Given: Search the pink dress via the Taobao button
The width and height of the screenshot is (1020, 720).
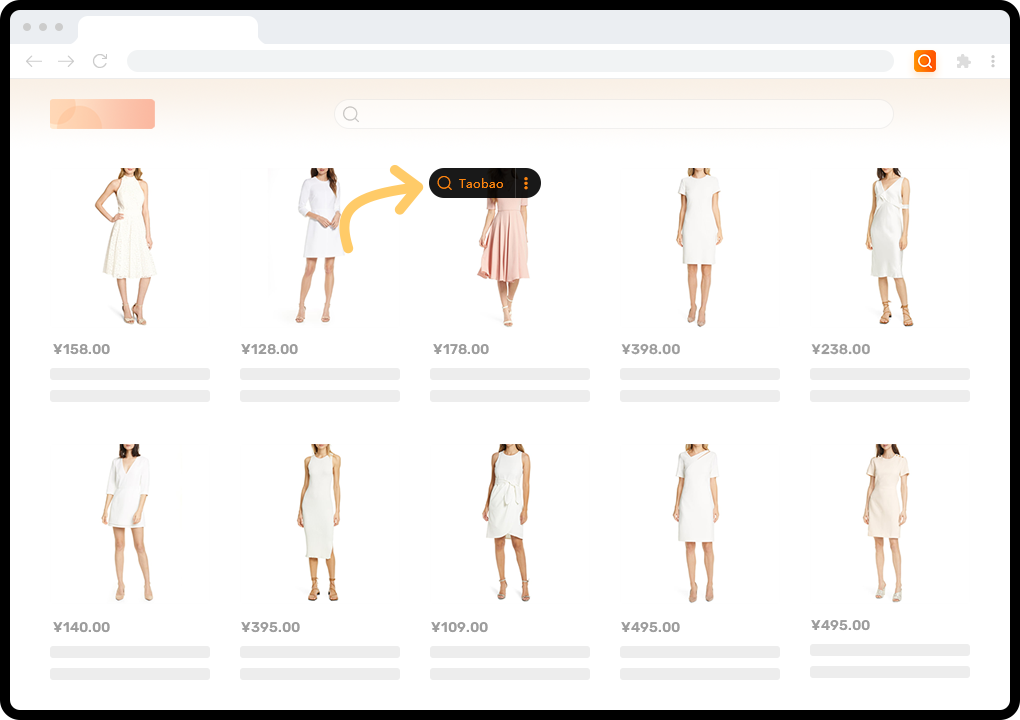Looking at the screenshot, I should (482, 183).
